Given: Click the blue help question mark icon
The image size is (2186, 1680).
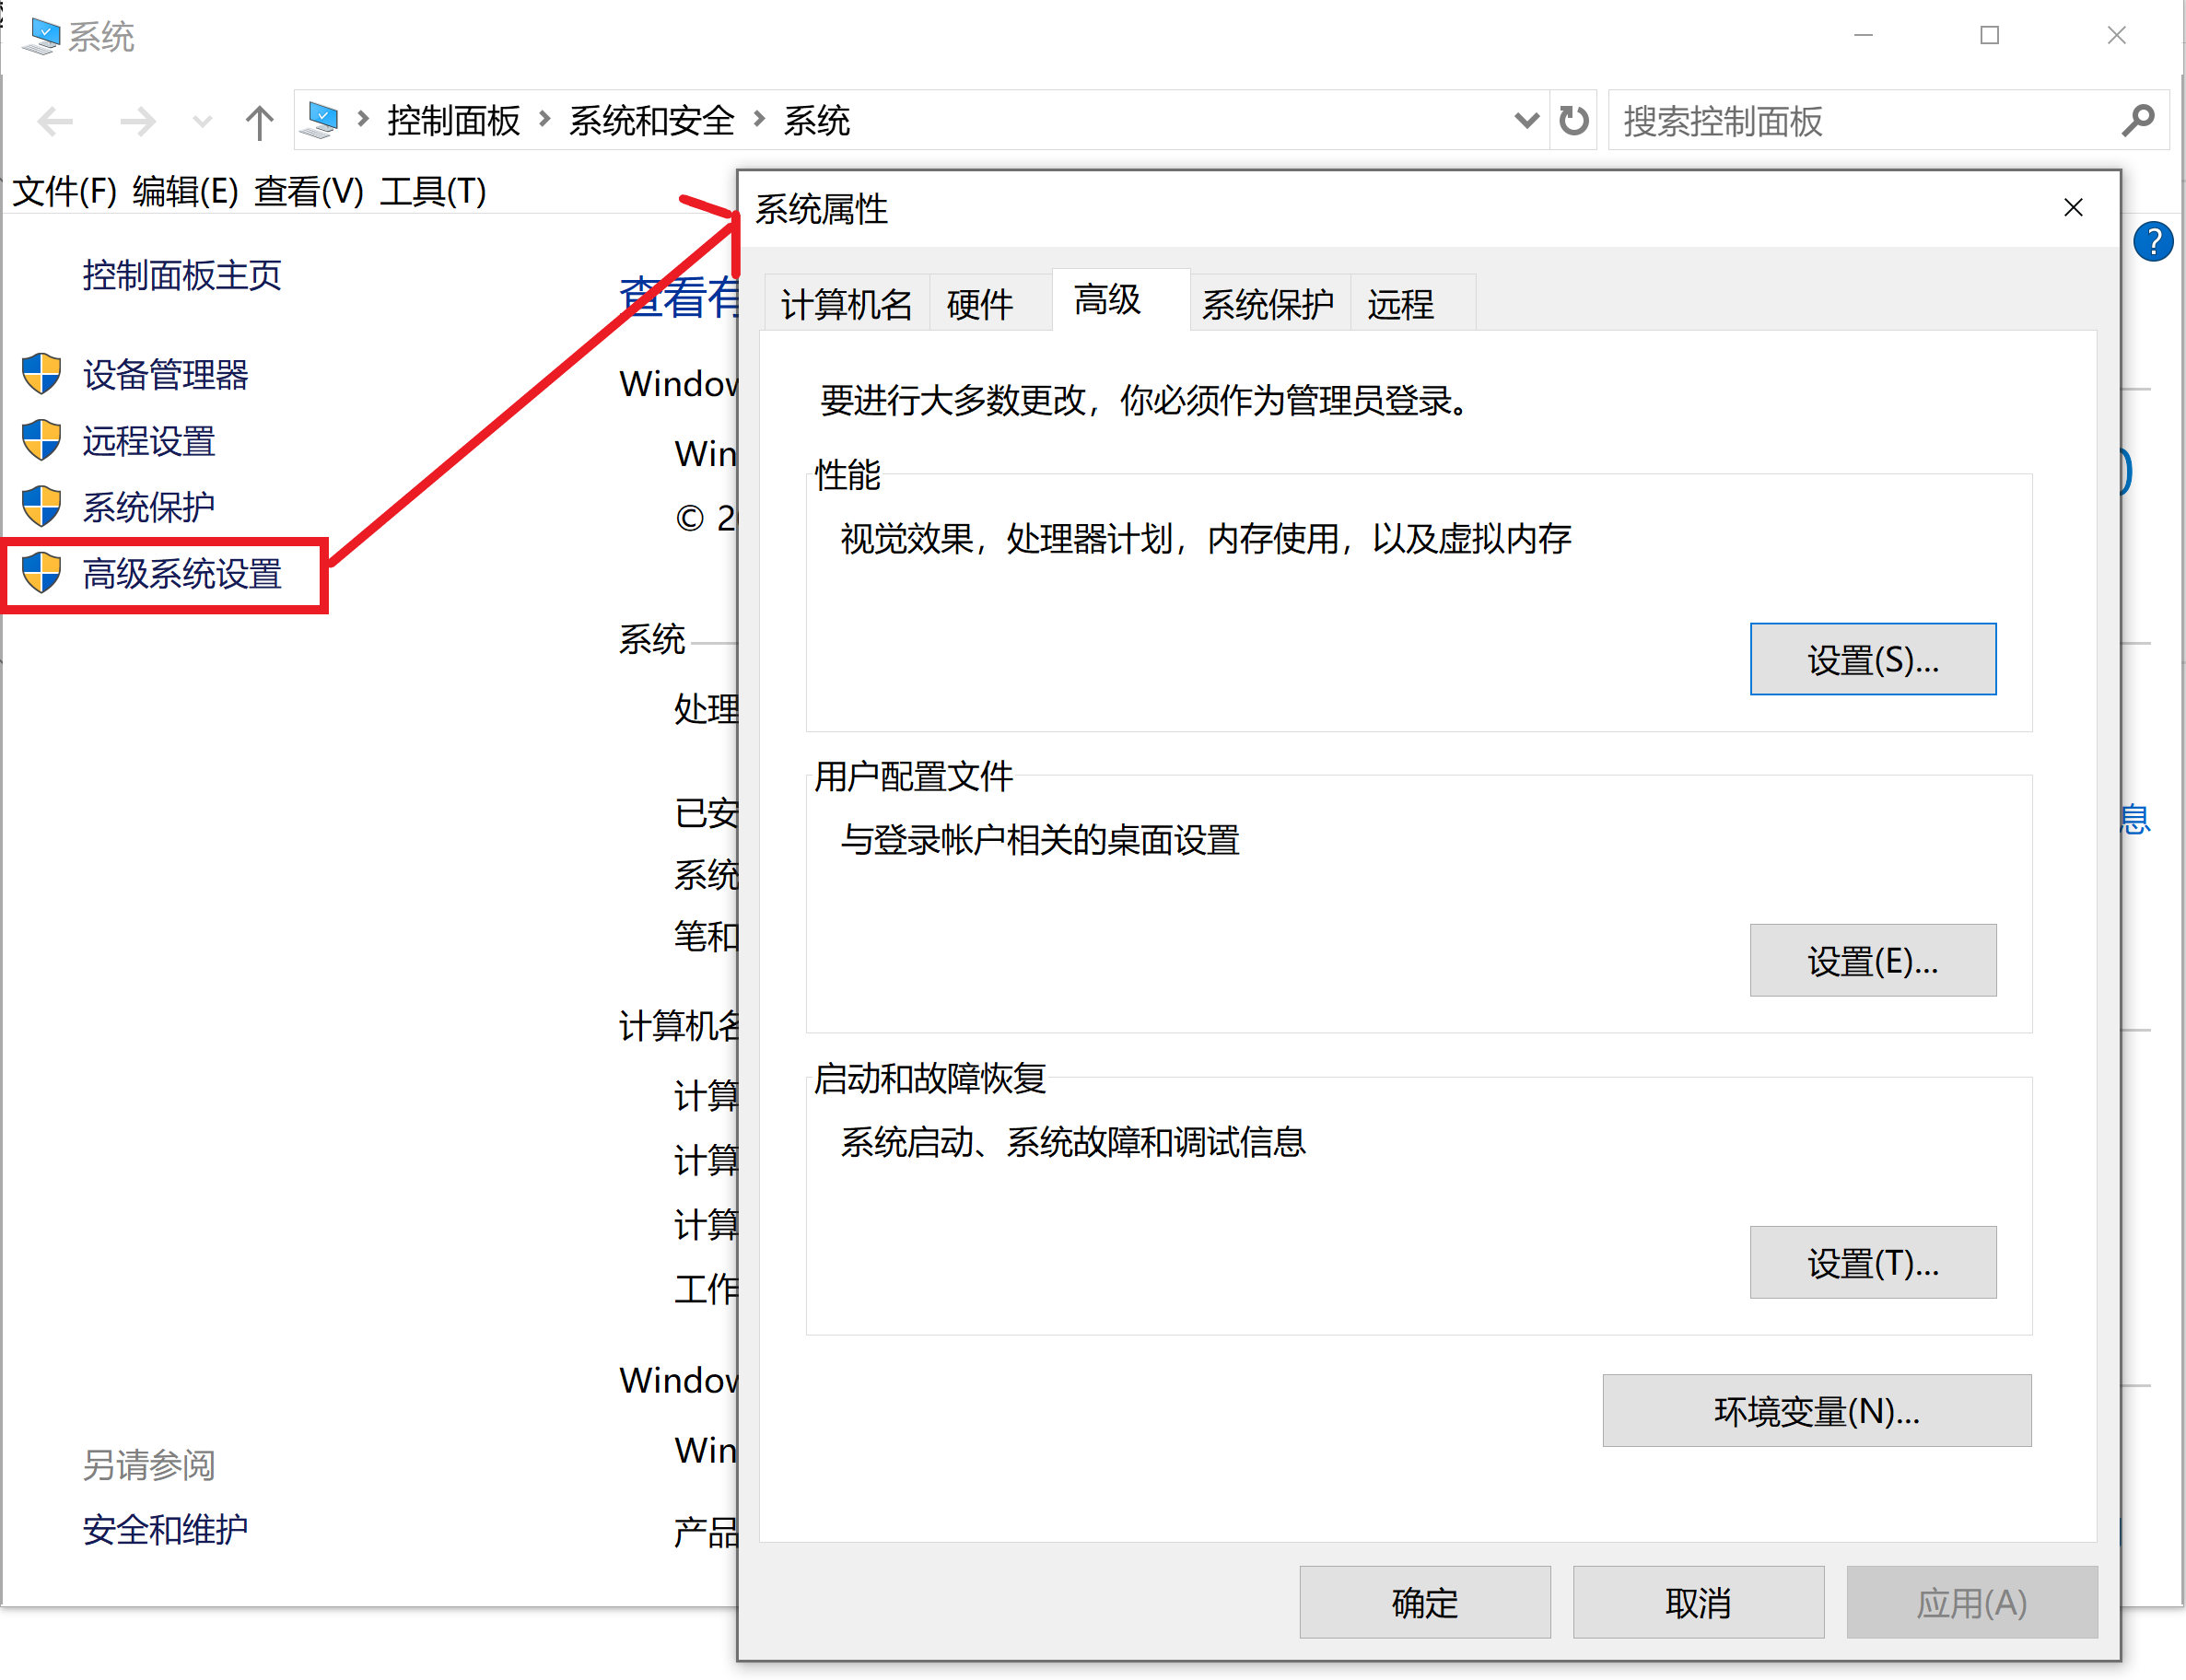Looking at the screenshot, I should point(2152,241).
